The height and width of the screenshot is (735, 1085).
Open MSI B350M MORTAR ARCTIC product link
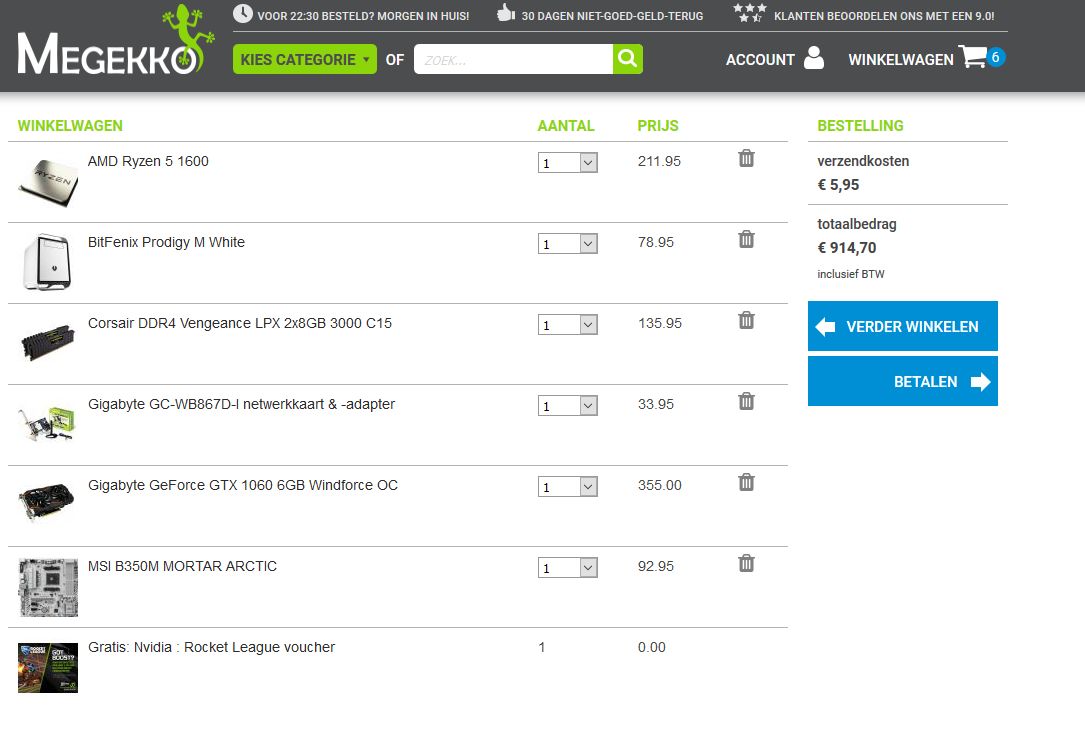(x=182, y=566)
